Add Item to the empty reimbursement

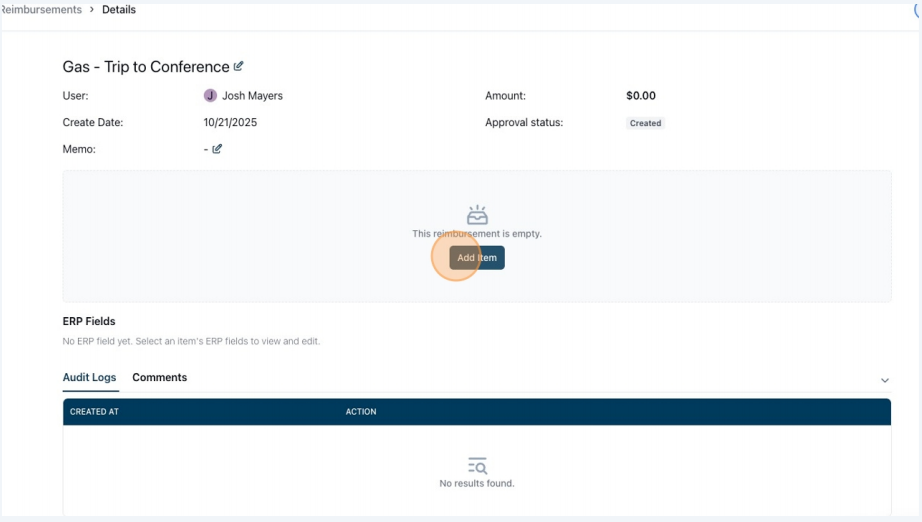point(477,257)
